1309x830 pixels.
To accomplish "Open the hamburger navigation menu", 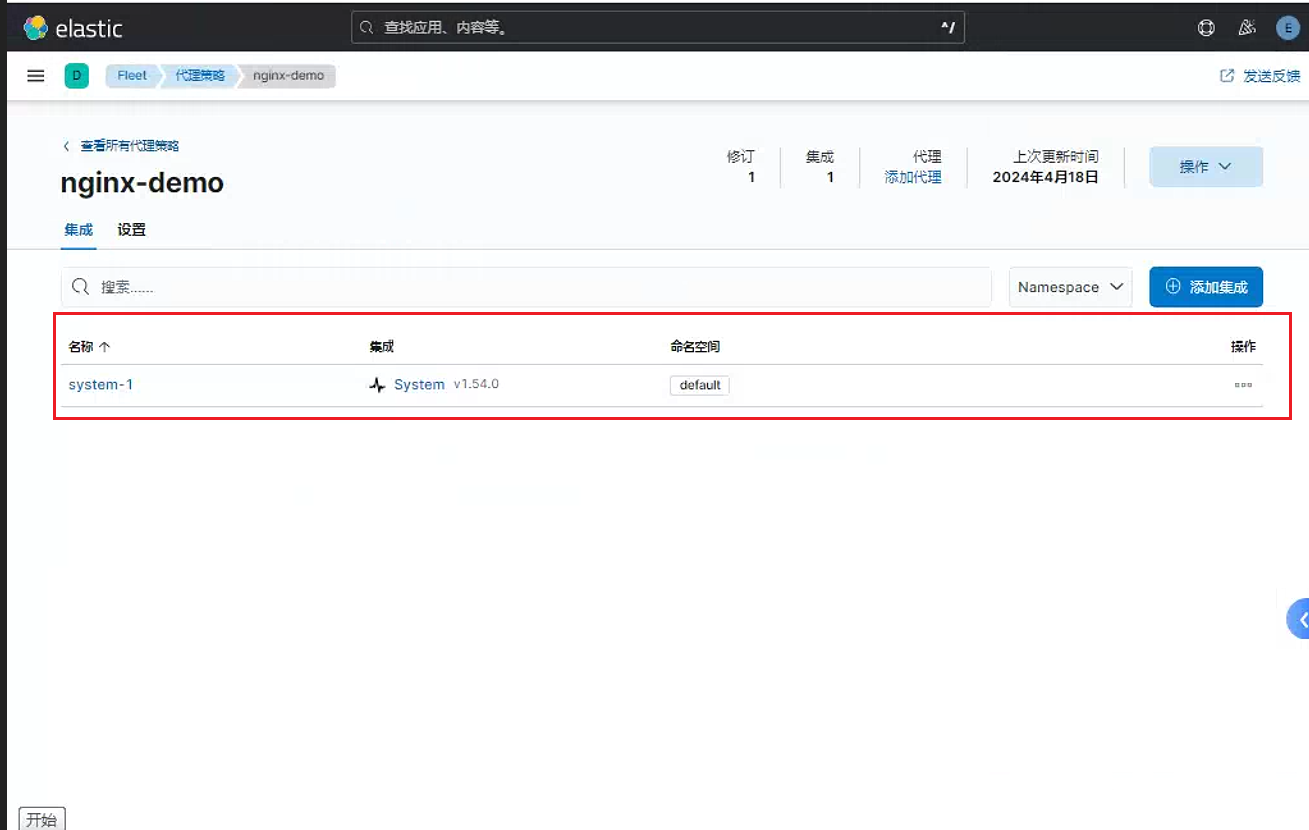I will pyautogui.click(x=36, y=76).
